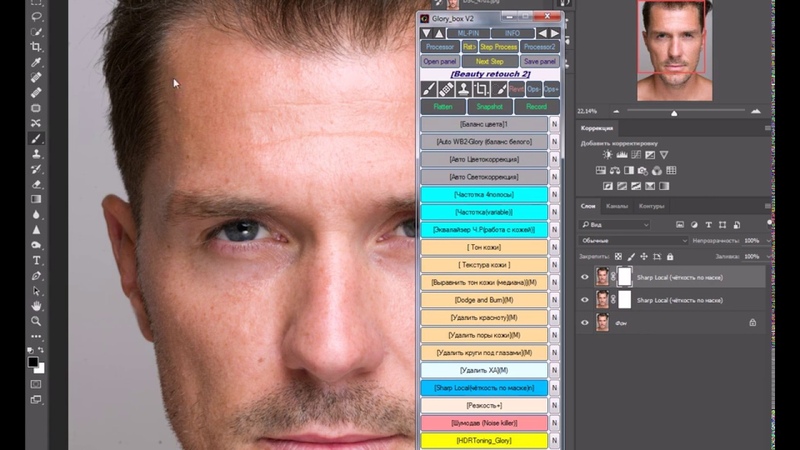Click the up arrow in Glory_box

click(x=439, y=33)
